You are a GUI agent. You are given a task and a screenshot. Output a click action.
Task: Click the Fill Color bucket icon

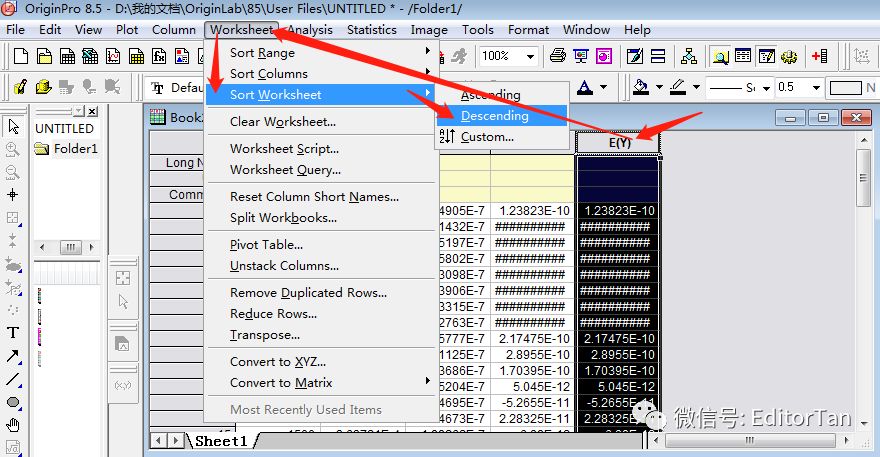(x=641, y=87)
